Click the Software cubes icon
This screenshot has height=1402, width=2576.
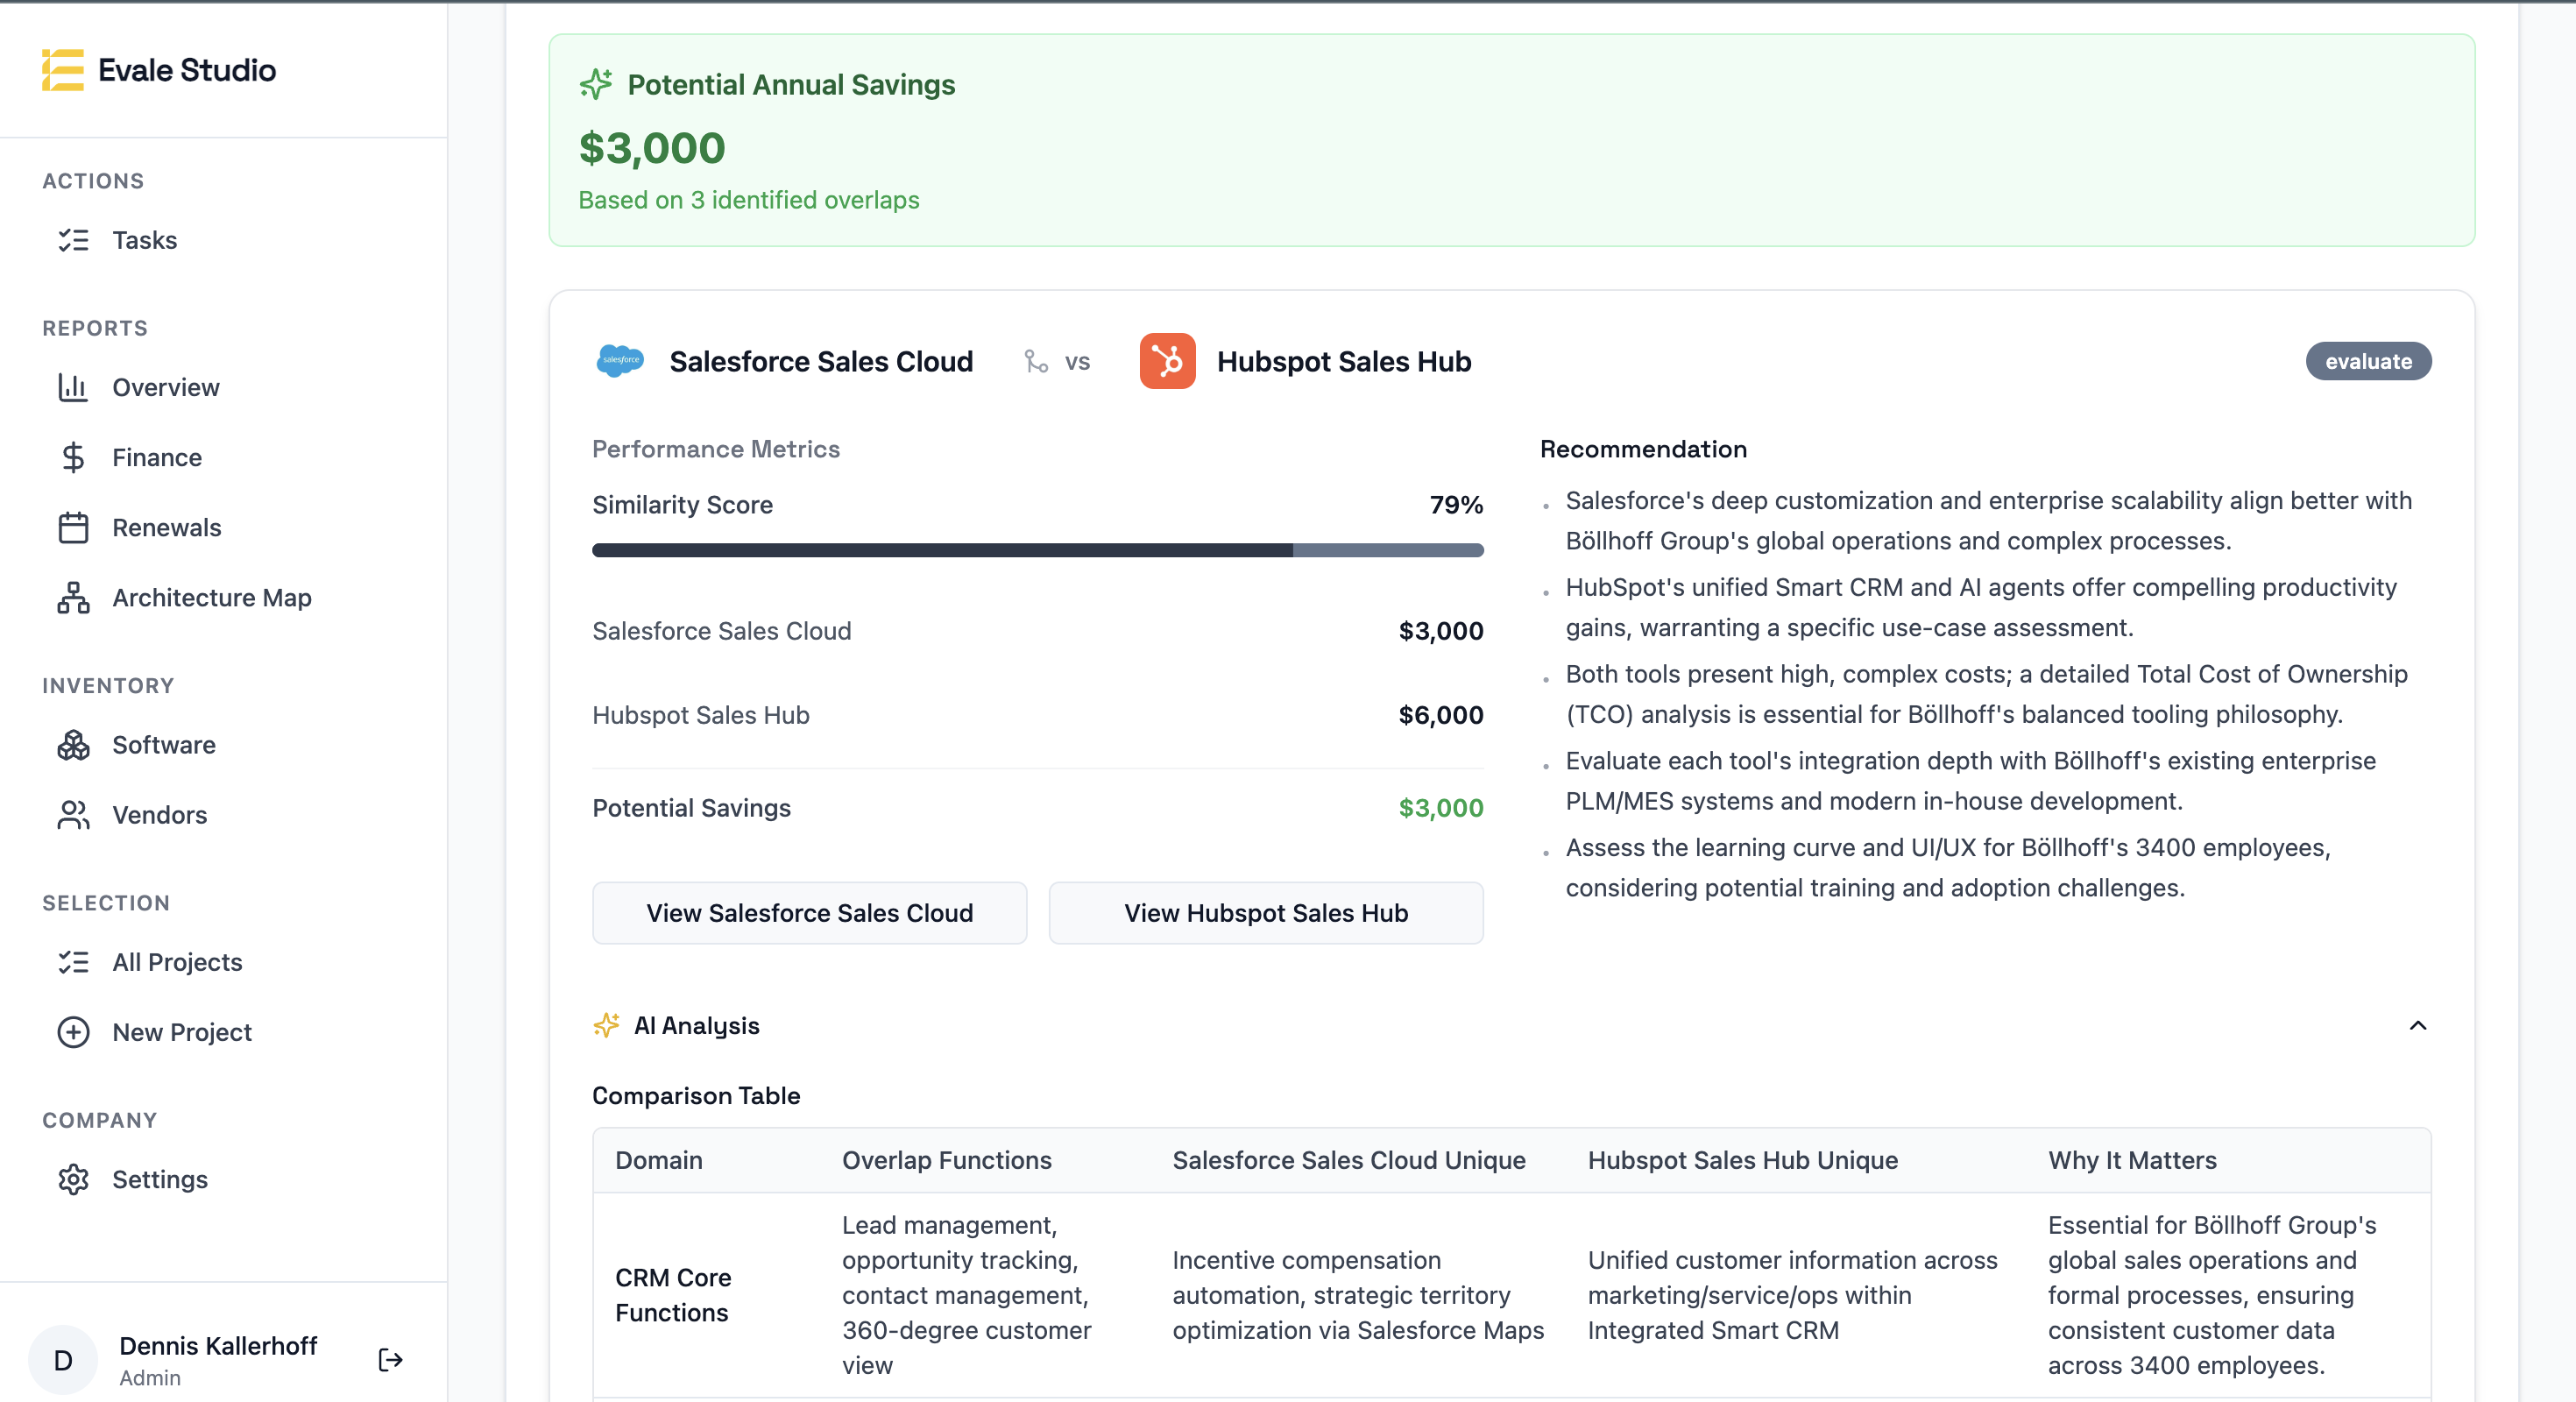click(x=73, y=745)
